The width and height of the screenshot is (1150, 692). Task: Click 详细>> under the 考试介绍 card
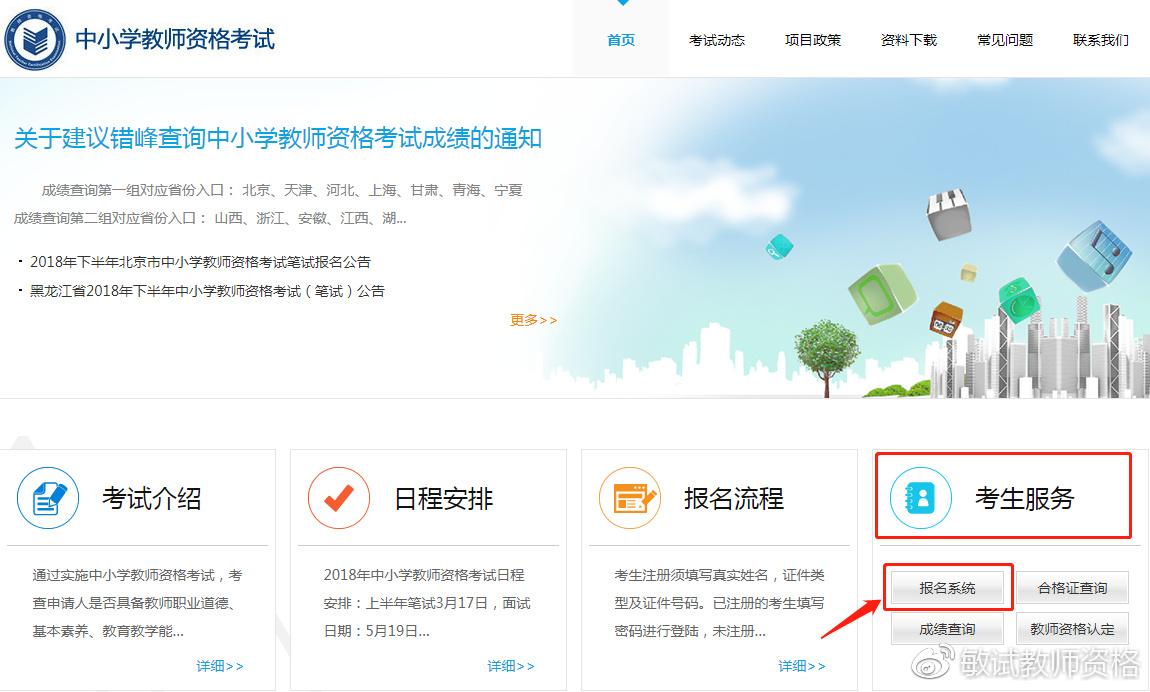pyautogui.click(x=220, y=665)
